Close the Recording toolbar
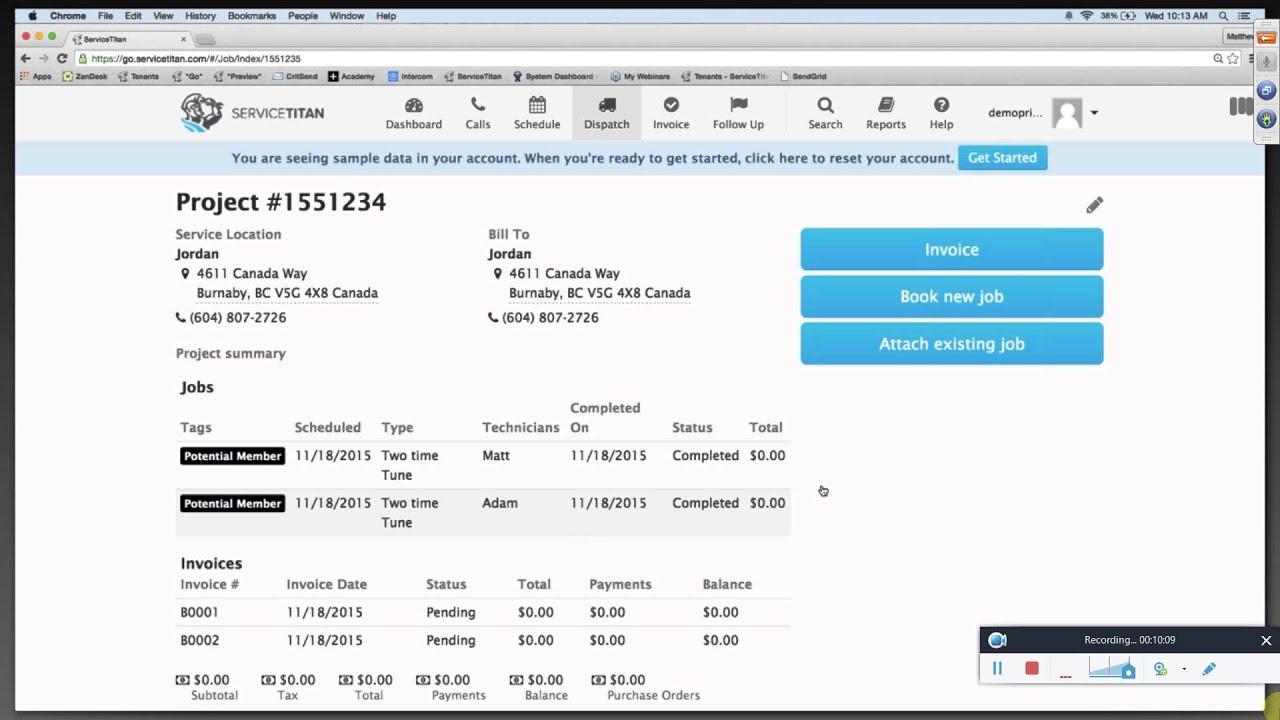 pyautogui.click(x=1266, y=640)
